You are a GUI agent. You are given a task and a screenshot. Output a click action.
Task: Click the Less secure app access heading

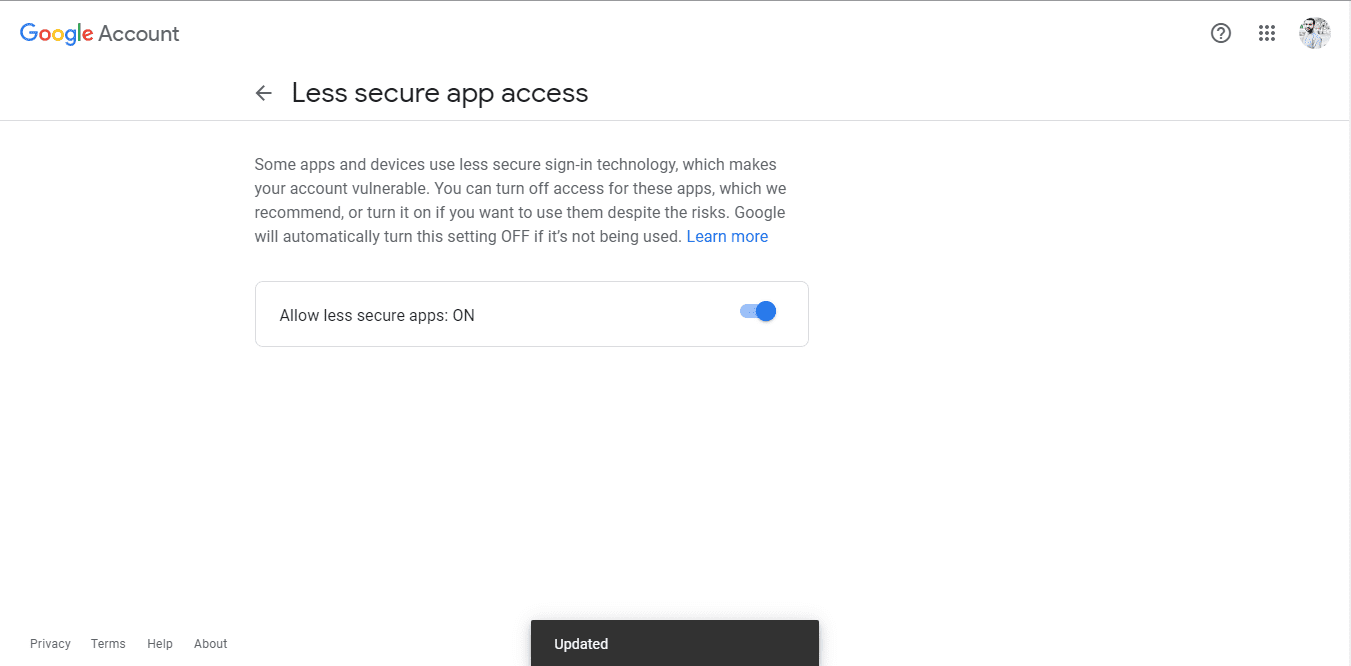[440, 93]
